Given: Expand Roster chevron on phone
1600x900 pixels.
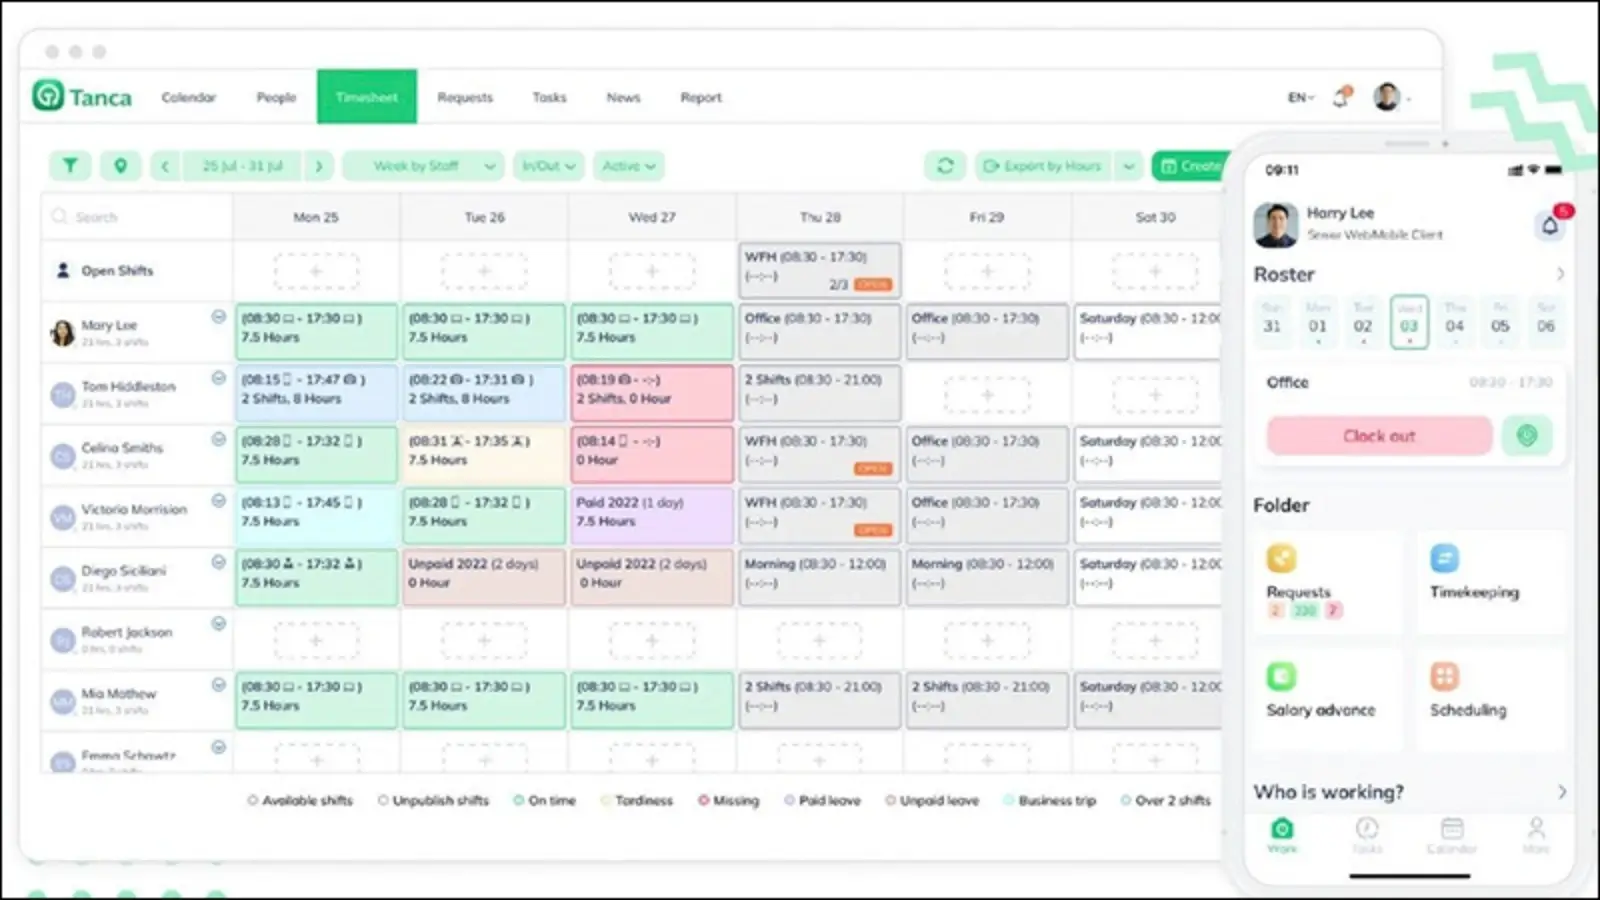Looking at the screenshot, I should pyautogui.click(x=1560, y=274).
